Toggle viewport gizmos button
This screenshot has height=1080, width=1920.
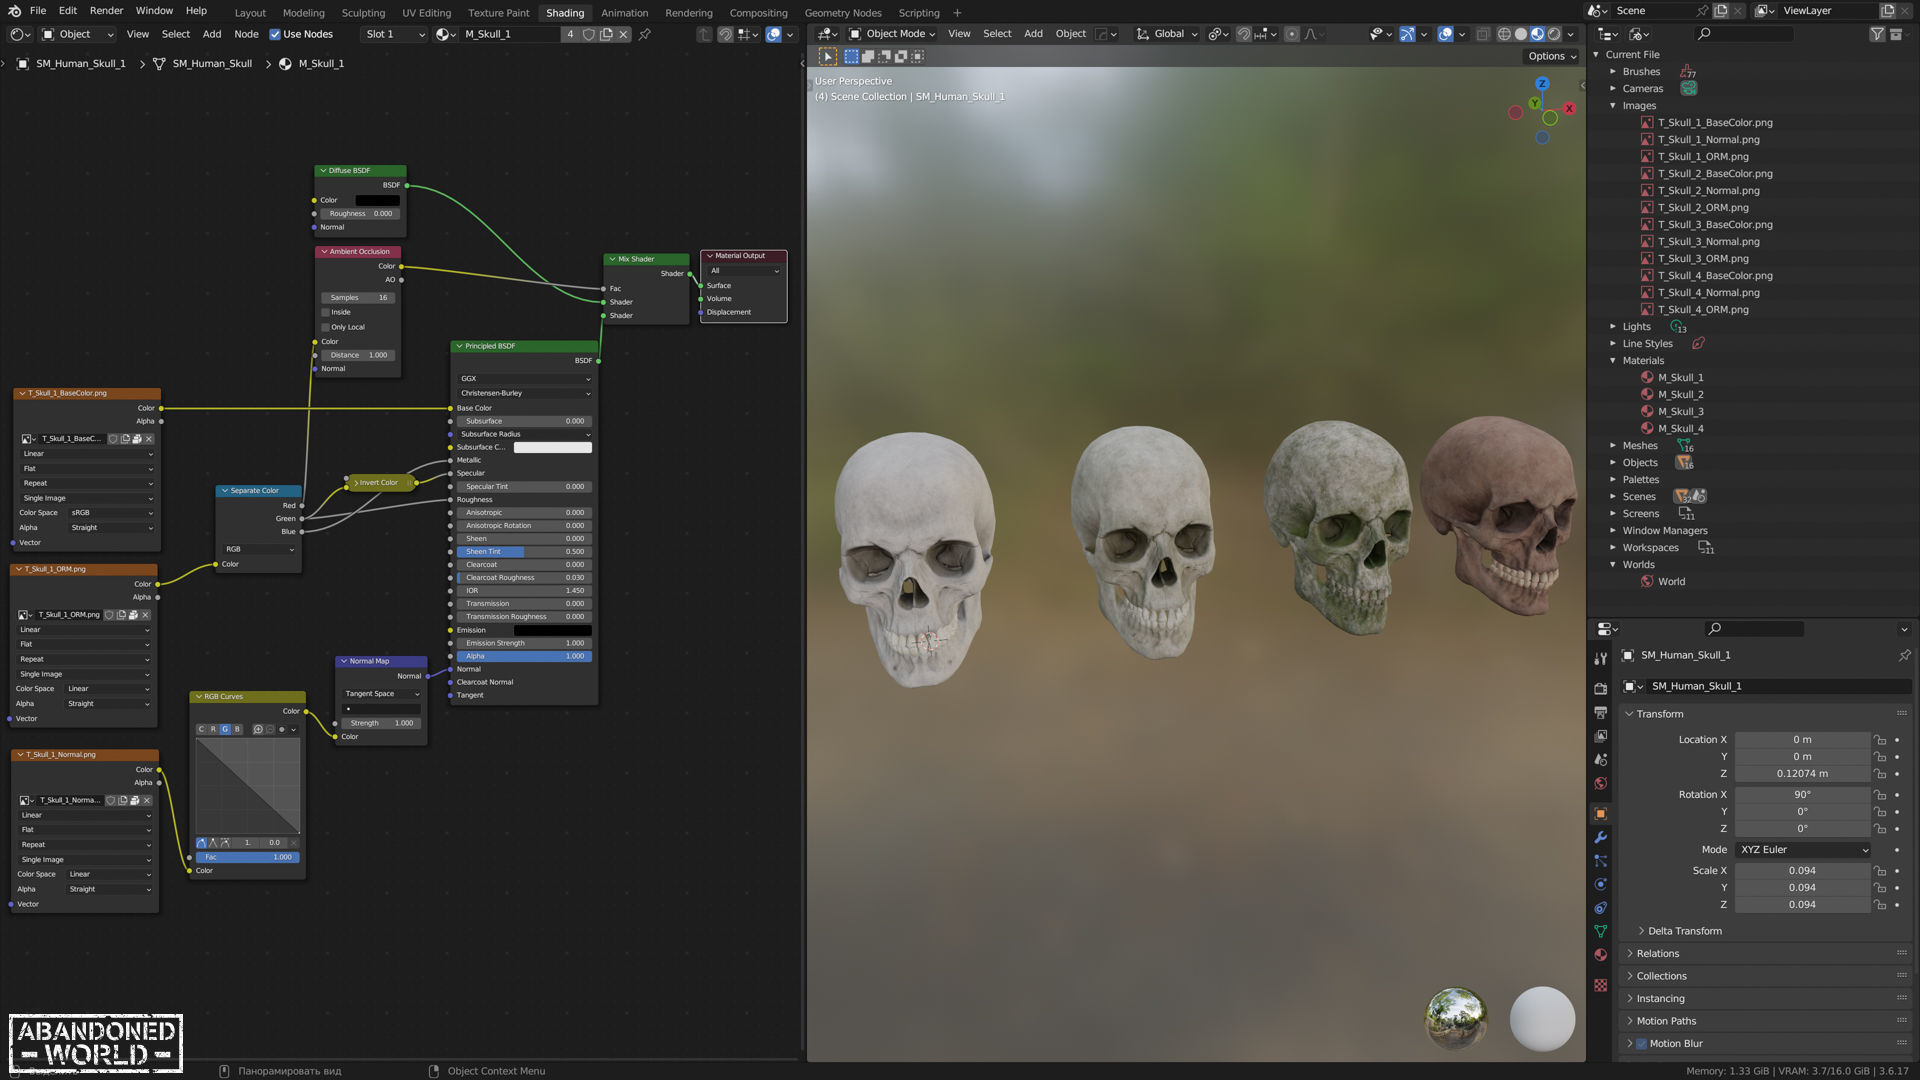click(x=1407, y=34)
